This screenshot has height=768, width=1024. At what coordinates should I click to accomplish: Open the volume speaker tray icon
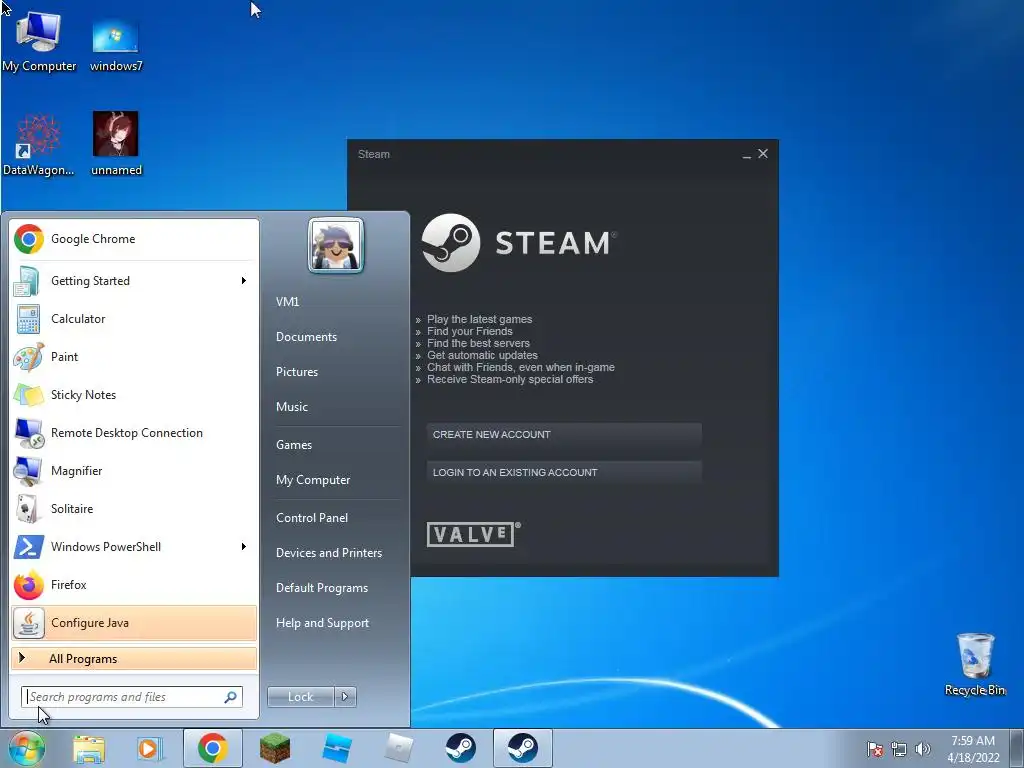[922, 749]
